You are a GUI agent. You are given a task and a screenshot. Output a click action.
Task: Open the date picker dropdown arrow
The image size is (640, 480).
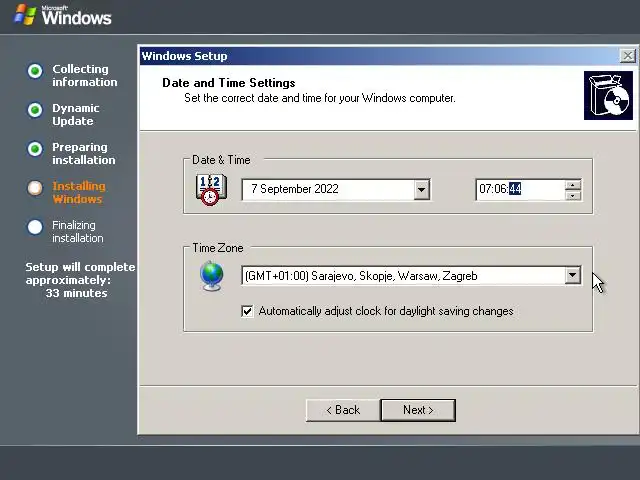pos(421,190)
